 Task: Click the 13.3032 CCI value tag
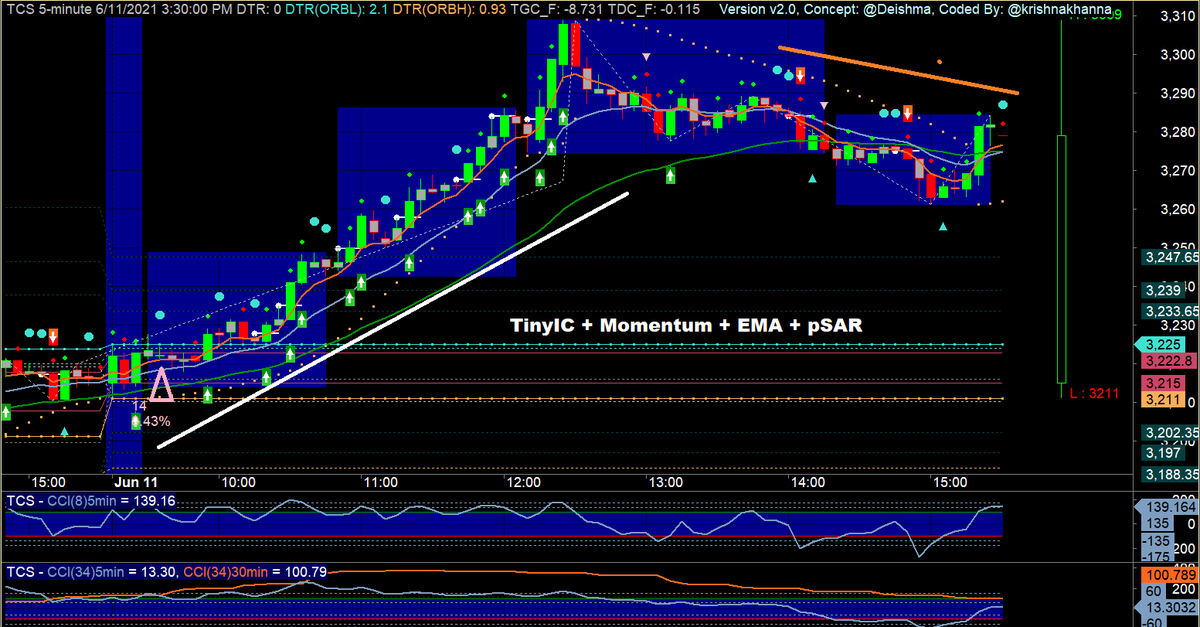pos(1167,607)
